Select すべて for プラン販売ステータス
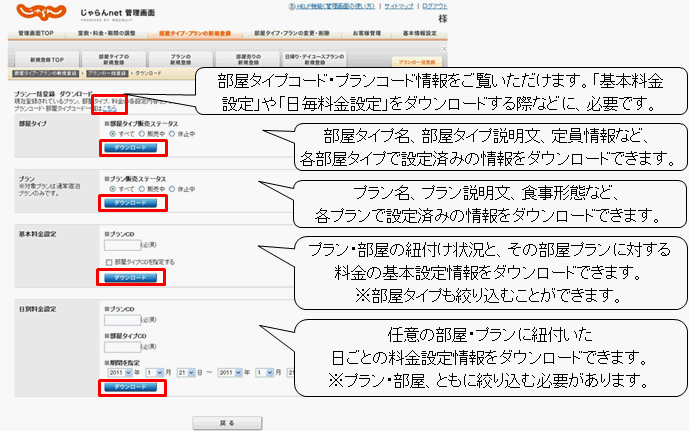Viewport: 689px width, 431px height. [112, 189]
